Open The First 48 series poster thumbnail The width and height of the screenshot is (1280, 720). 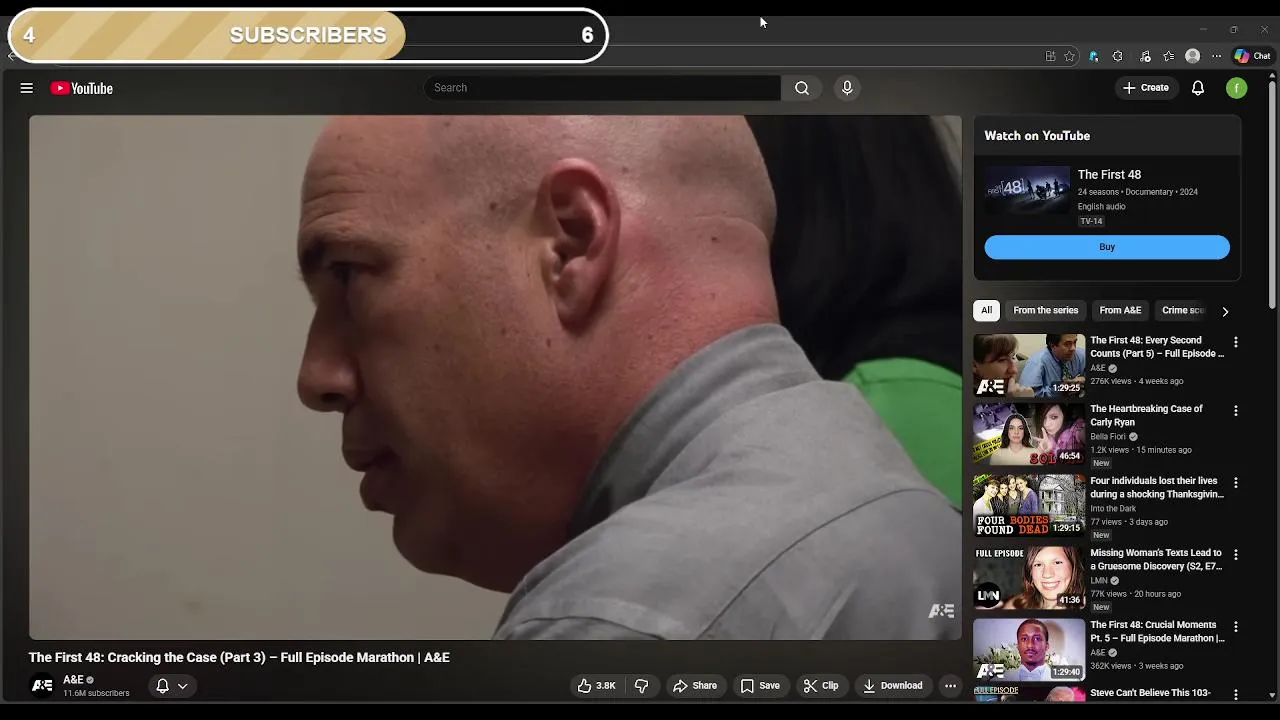pyautogui.click(x=1027, y=191)
